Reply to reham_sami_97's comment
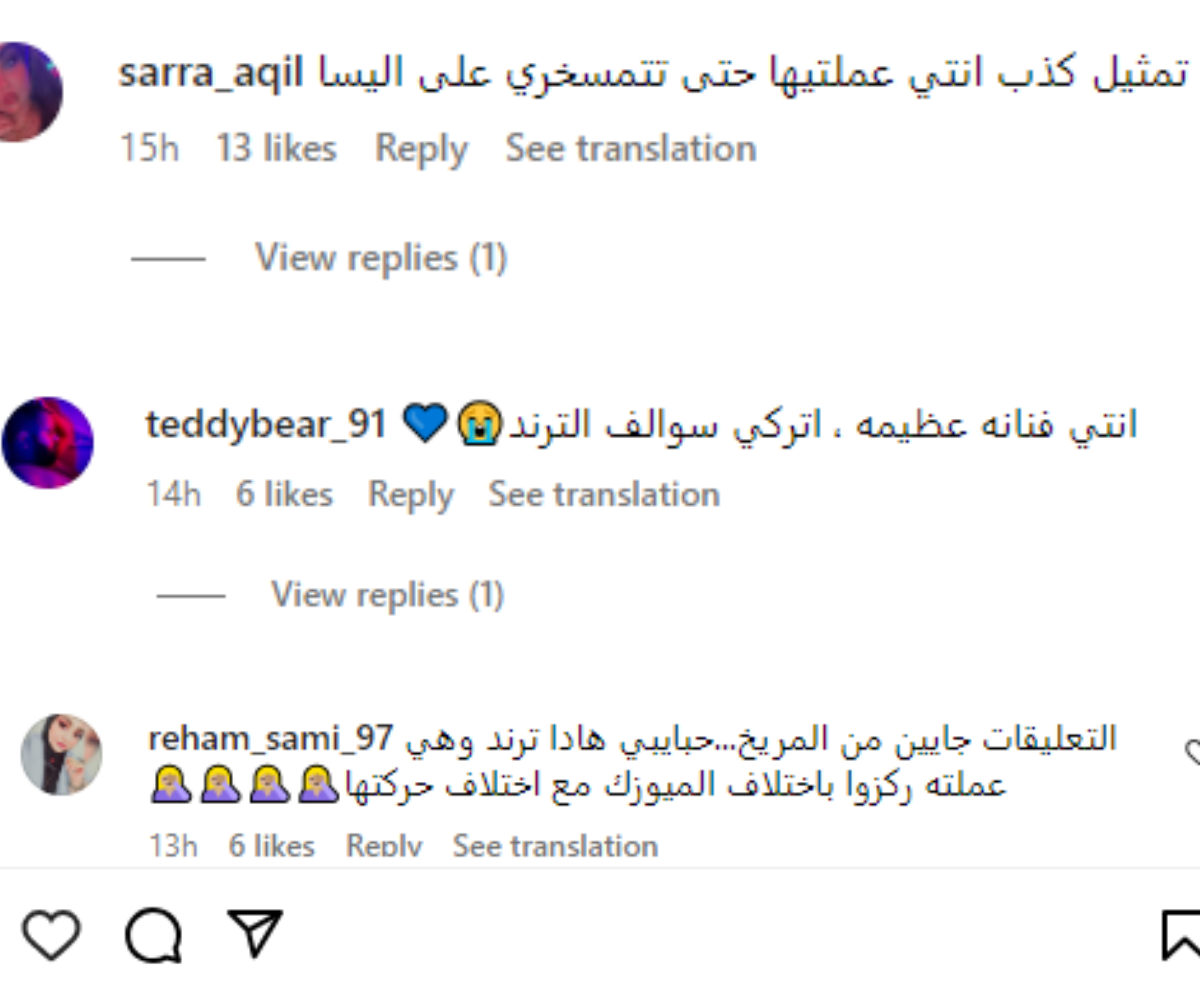The height and width of the screenshot is (983, 1200). [384, 846]
